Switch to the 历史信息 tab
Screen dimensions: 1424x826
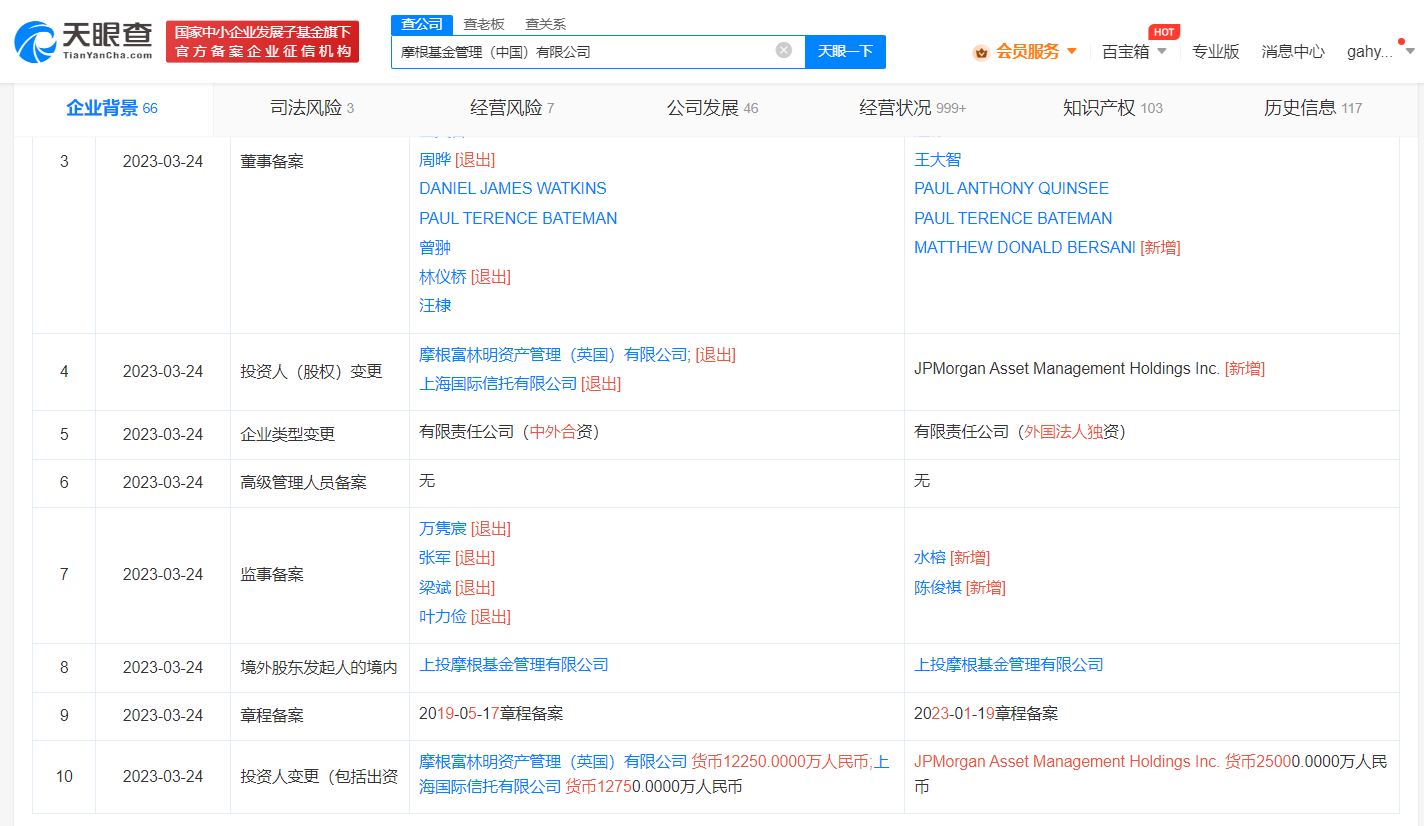pyautogui.click(x=1312, y=108)
